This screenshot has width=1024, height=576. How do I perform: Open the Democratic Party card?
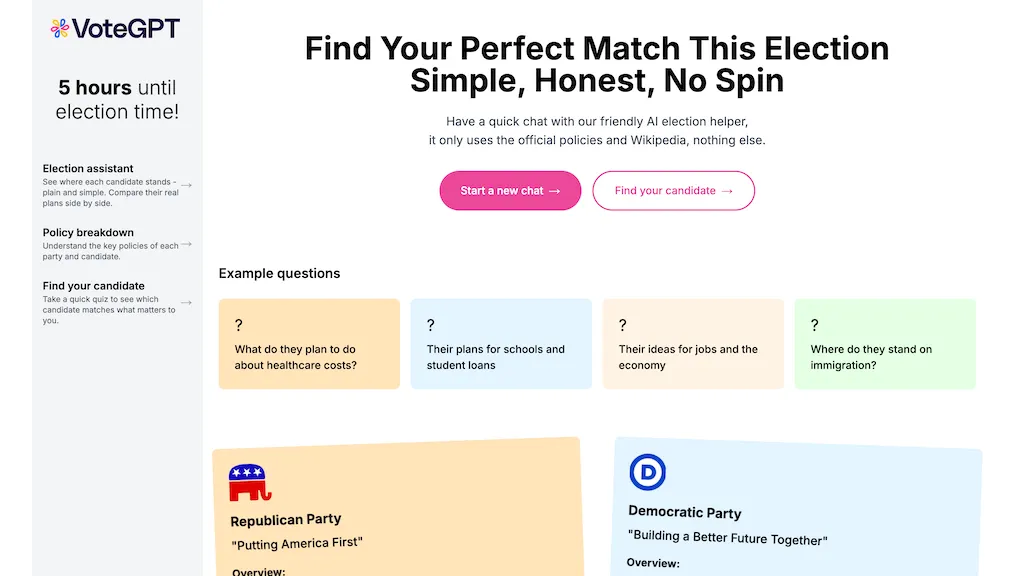point(796,508)
